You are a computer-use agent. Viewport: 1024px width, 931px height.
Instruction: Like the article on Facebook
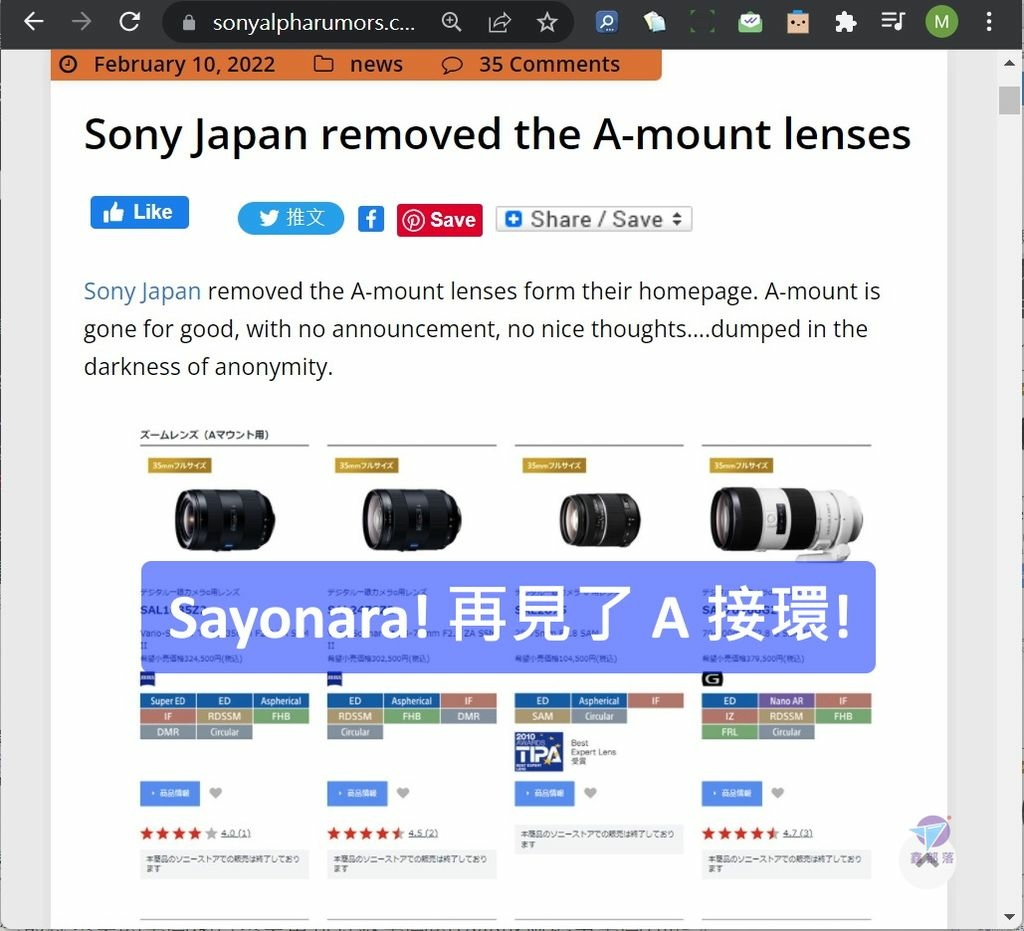click(139, 212)
